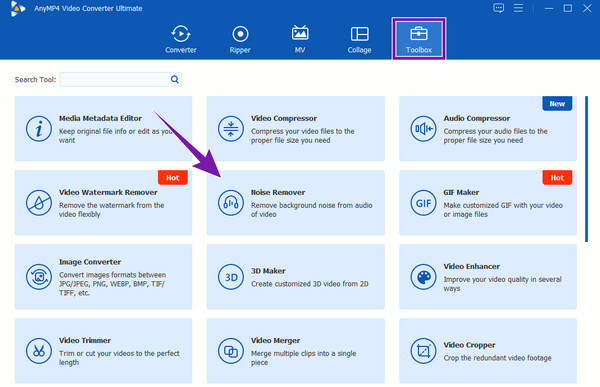Click 'Create customized 3D video from 2D' text

click(x=310, y=284)
